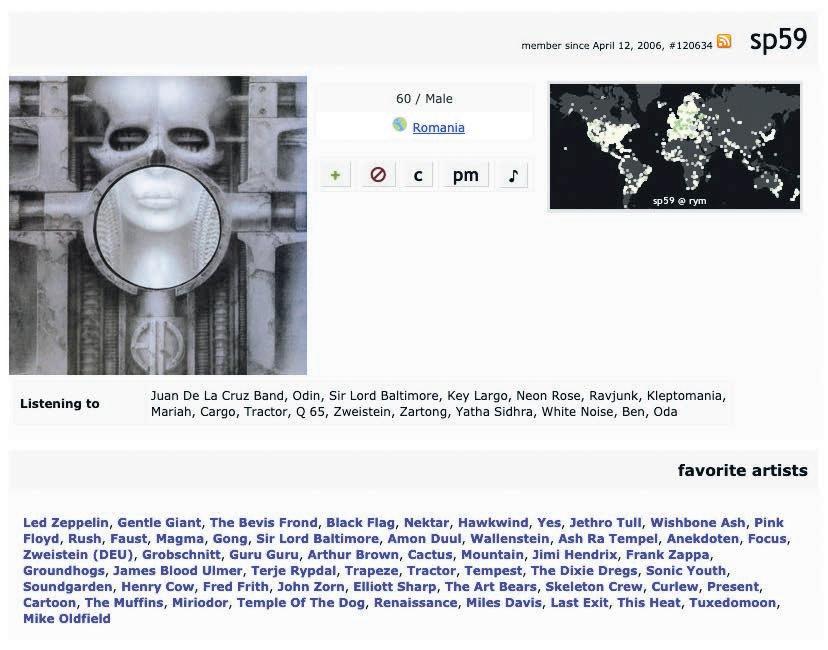Go to Nektar artist page
This screenshot has width=828, height=650.
[x=426, y=523]
